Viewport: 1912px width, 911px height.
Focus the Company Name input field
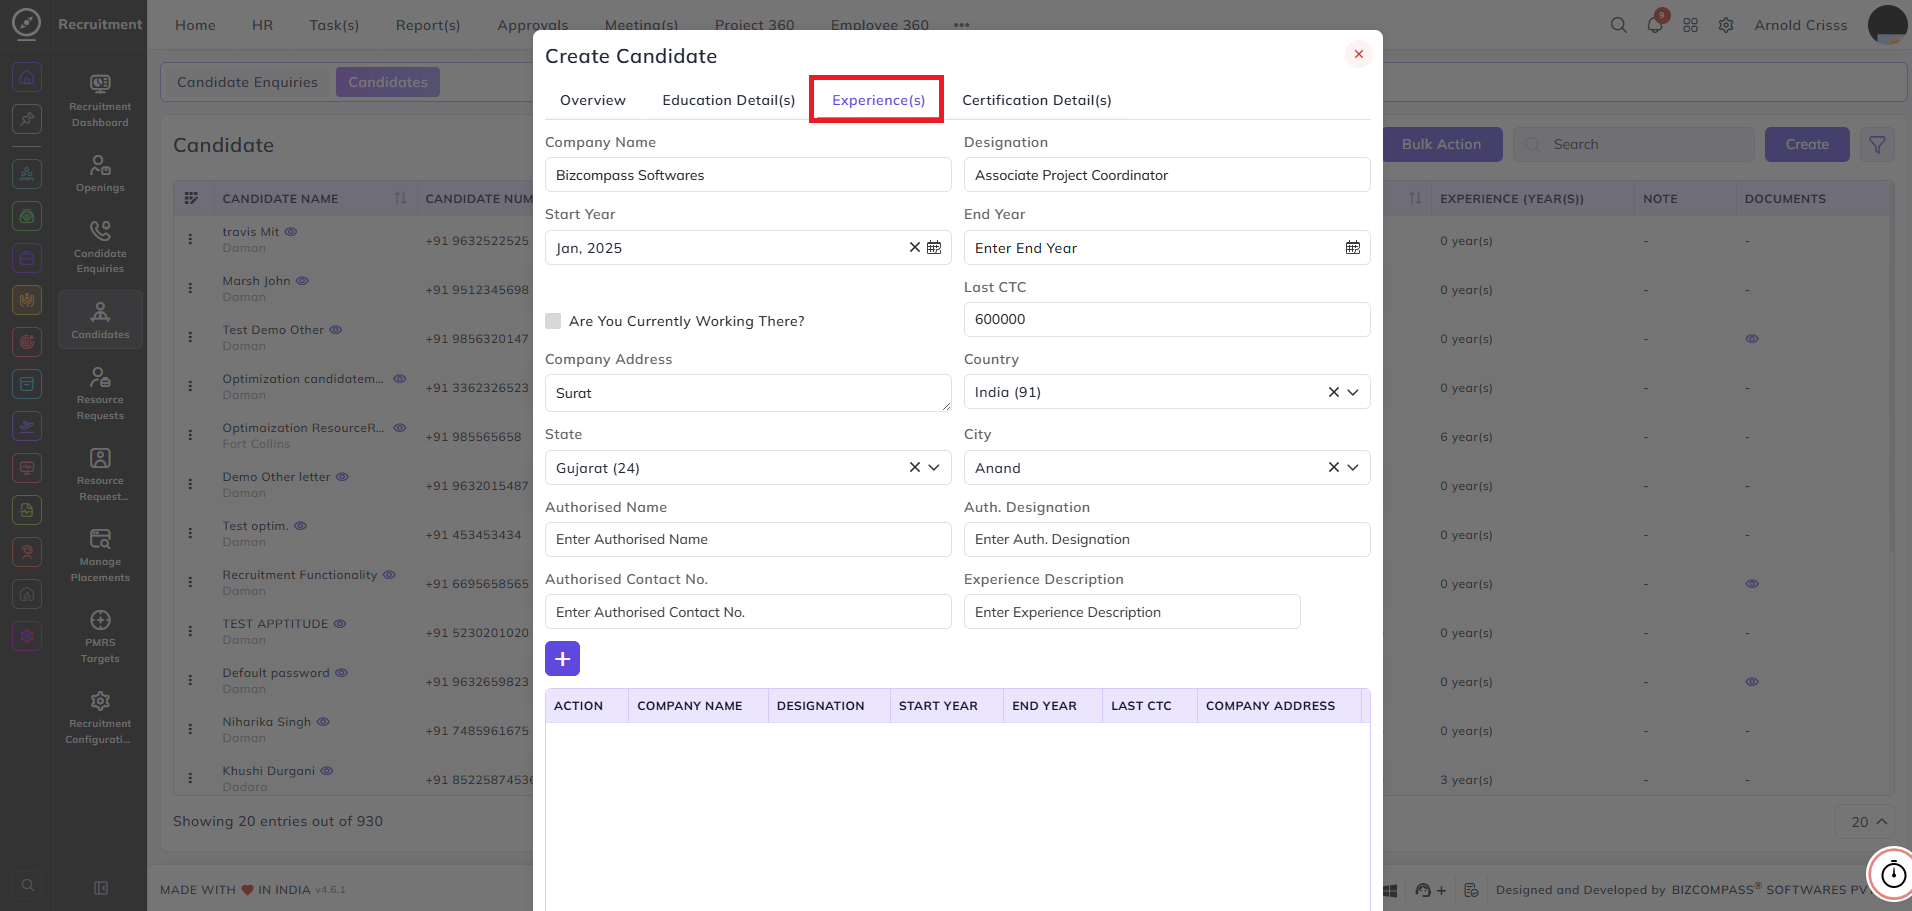748,175
